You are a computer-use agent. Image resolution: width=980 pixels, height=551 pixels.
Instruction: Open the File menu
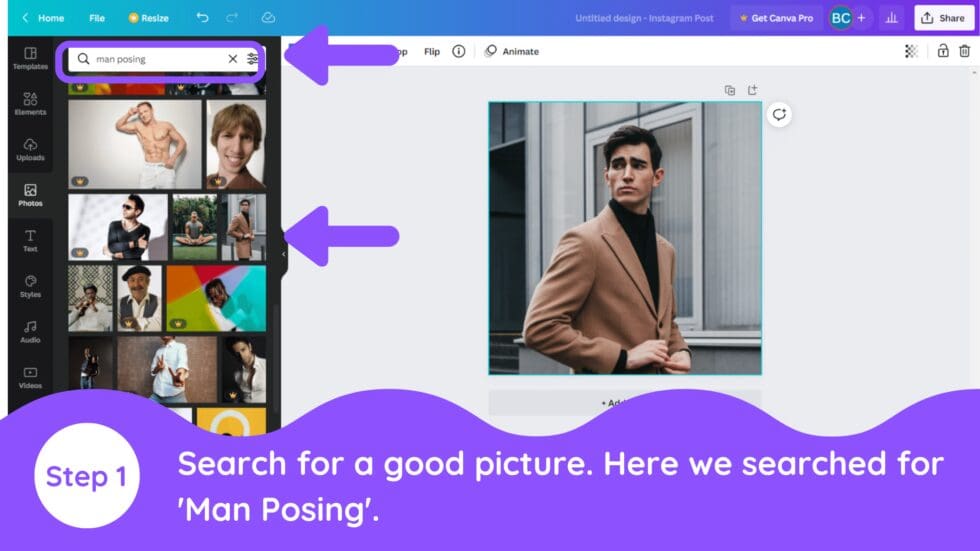tap(97, 18)
